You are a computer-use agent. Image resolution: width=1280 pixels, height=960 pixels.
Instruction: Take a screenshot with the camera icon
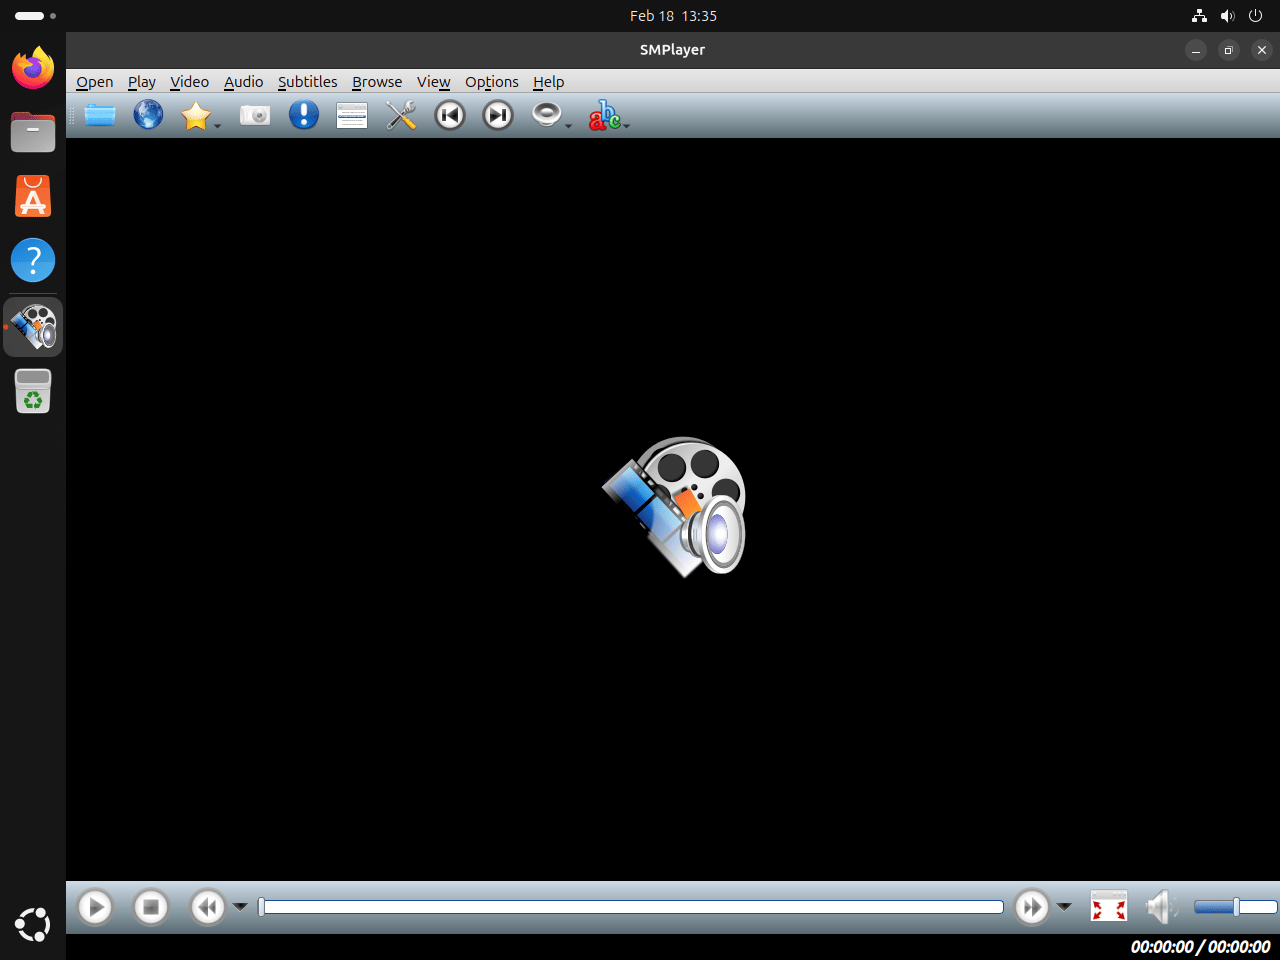coord(255,116)
